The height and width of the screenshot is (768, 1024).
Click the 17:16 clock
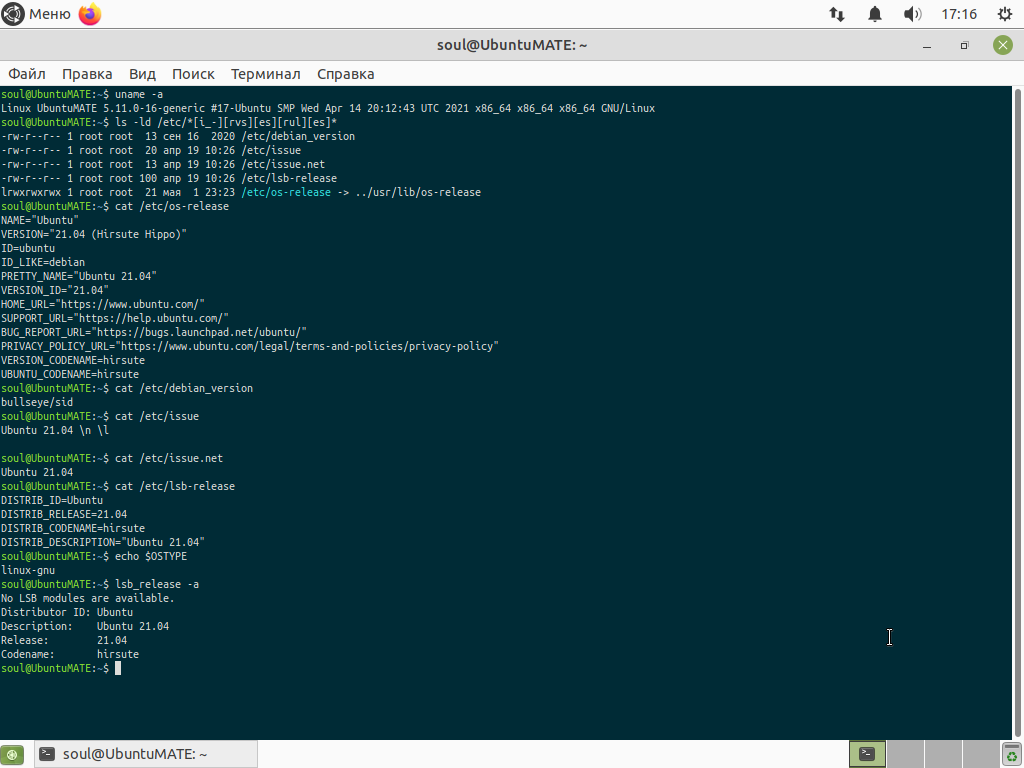pos(959,14)
